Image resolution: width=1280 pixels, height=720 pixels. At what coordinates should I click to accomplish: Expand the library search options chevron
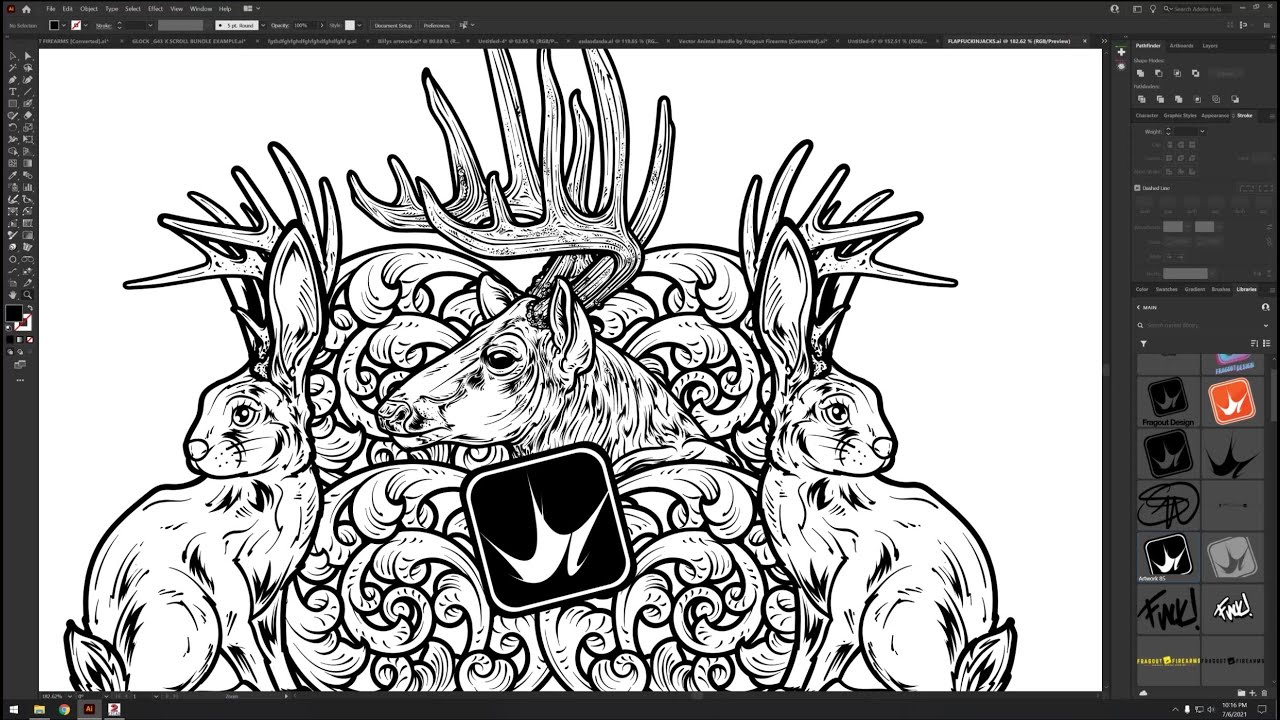click(x=1265, y=325)
